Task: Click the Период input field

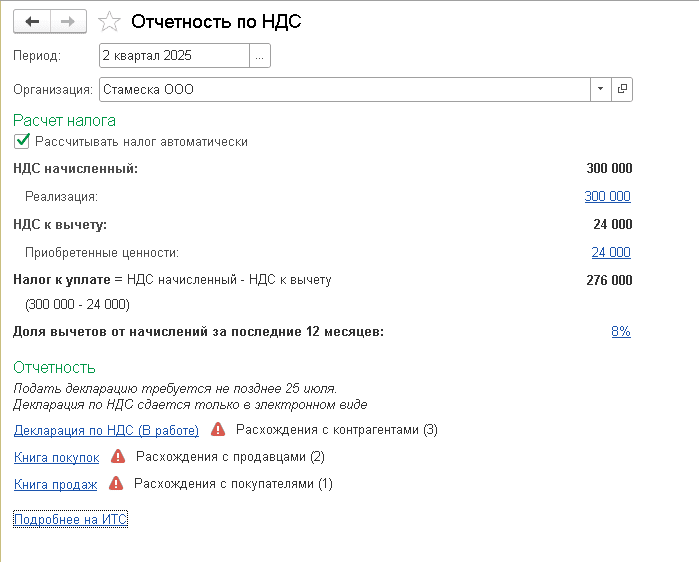Action: tap(174, 56)
